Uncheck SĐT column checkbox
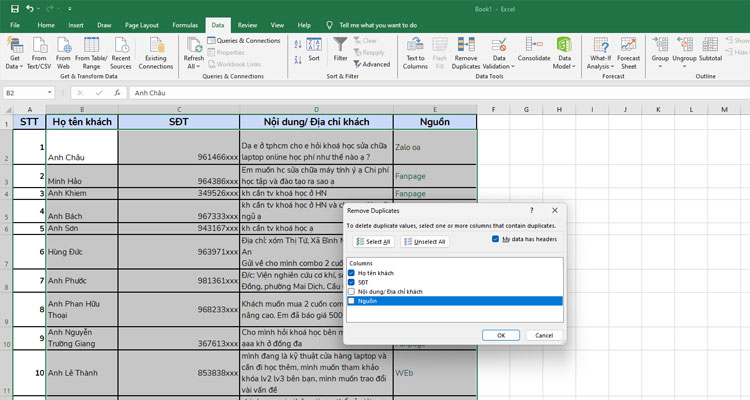The height and width of the screenshot is (400, 750). [351, 282]
